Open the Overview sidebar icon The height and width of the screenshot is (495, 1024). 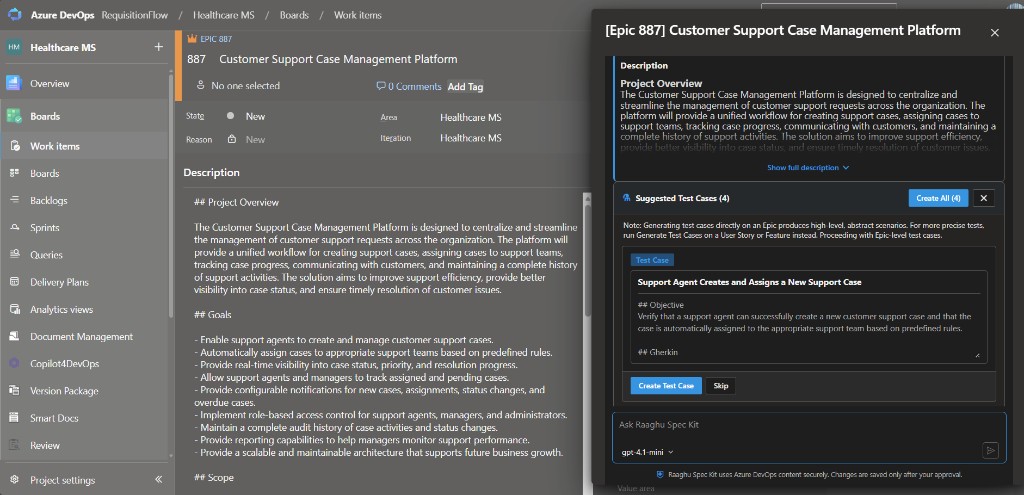[14, 84]
